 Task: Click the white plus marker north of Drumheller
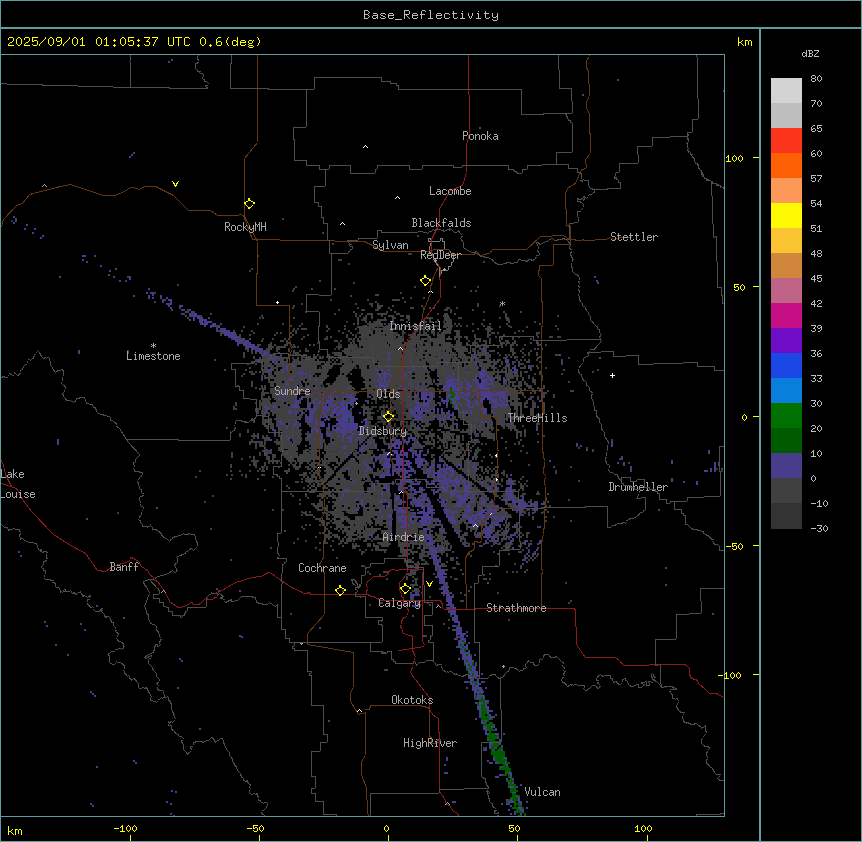point(612,375)
